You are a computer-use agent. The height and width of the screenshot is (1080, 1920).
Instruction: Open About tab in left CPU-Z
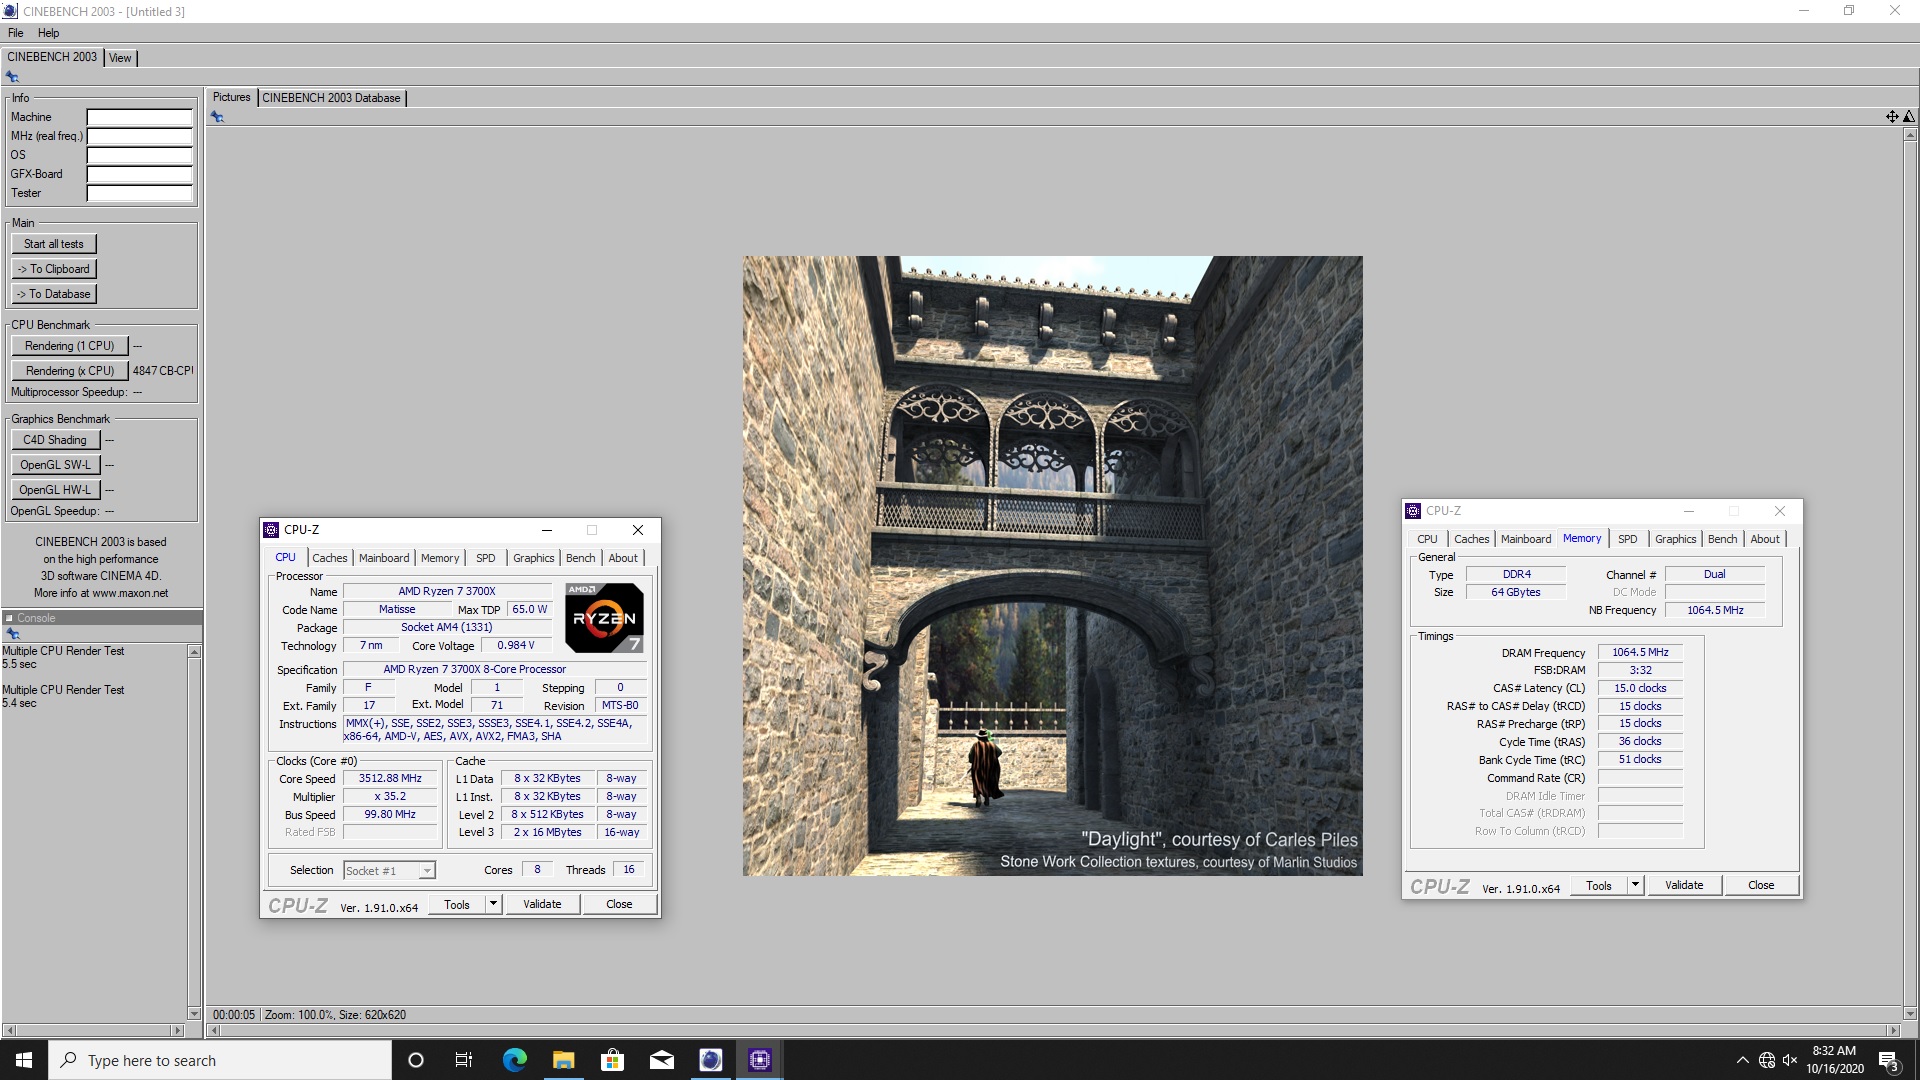coord(623,558)
